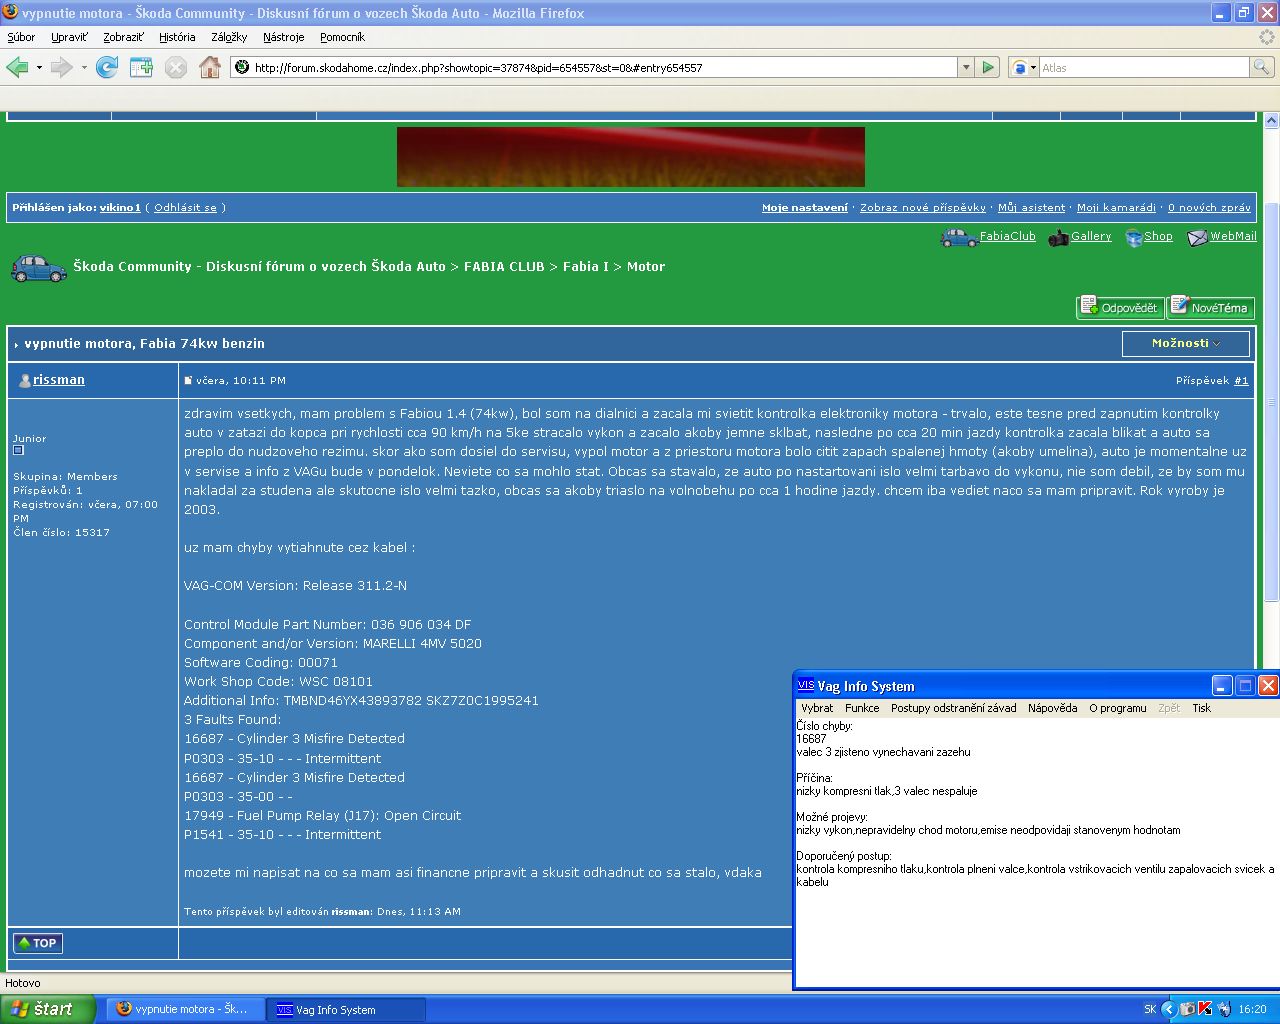The height and width of the screenshot is (1024, 1280).
Task: Open the FABIA CLUB breadcrumb
Action: click(504, 267)
